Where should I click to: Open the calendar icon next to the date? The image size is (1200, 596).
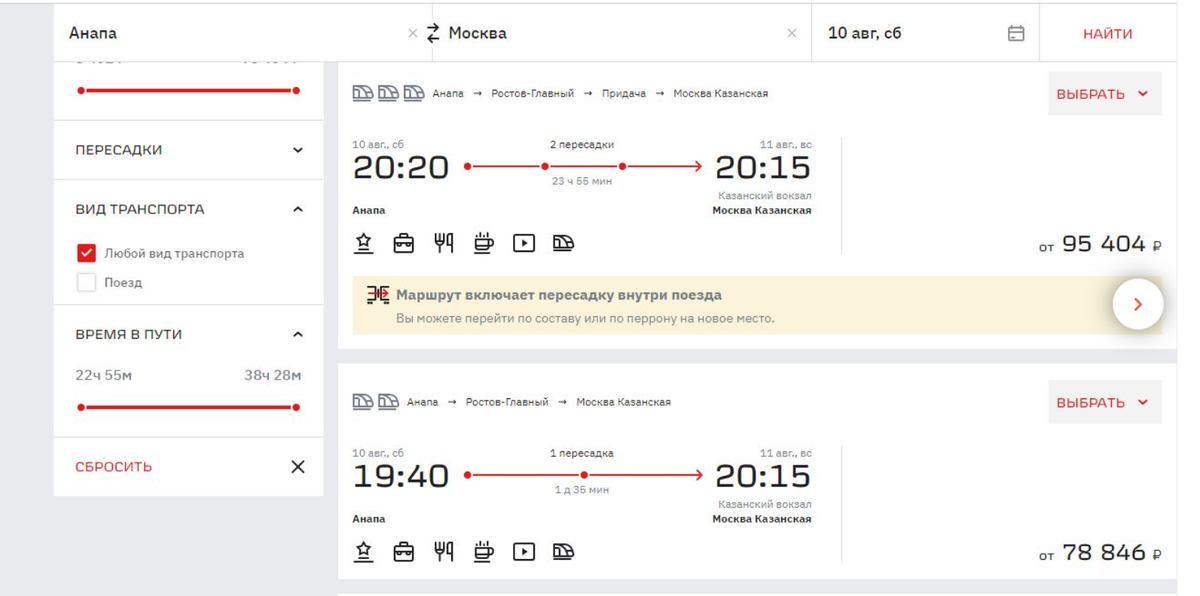(x=1015, y=32)
